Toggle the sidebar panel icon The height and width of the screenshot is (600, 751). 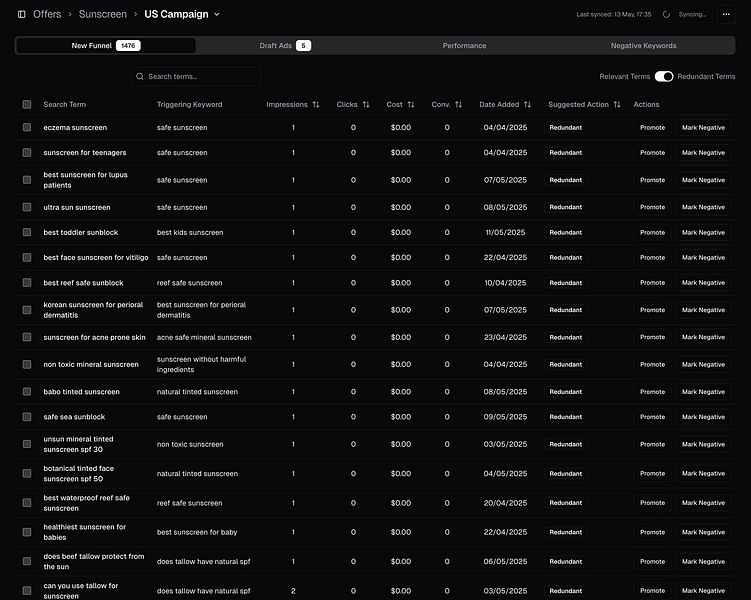(22, 14)
